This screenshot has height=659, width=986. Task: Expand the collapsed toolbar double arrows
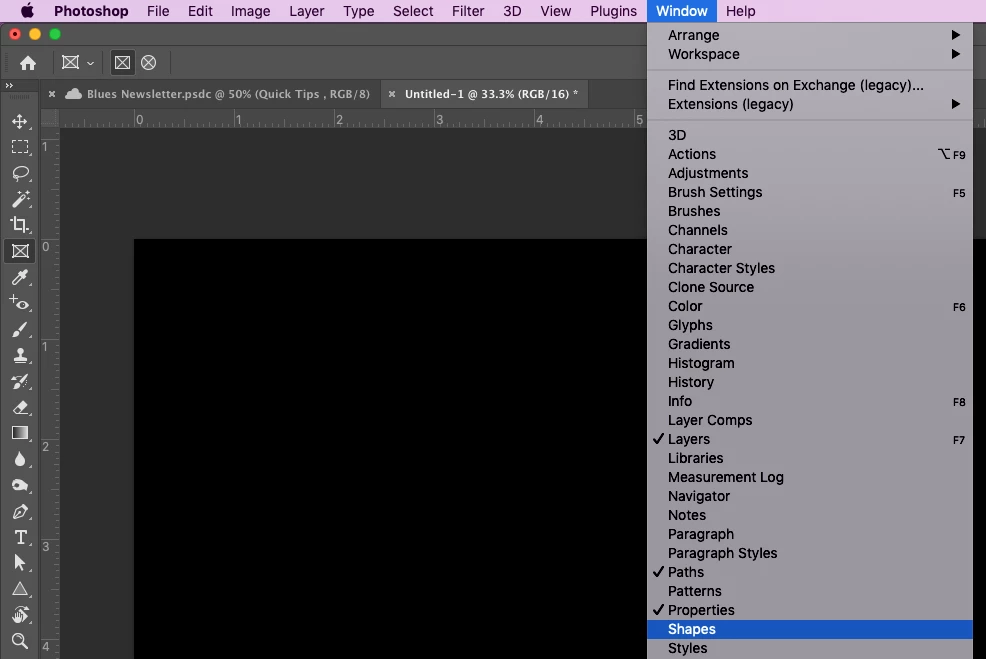click(x=9, y=86)
